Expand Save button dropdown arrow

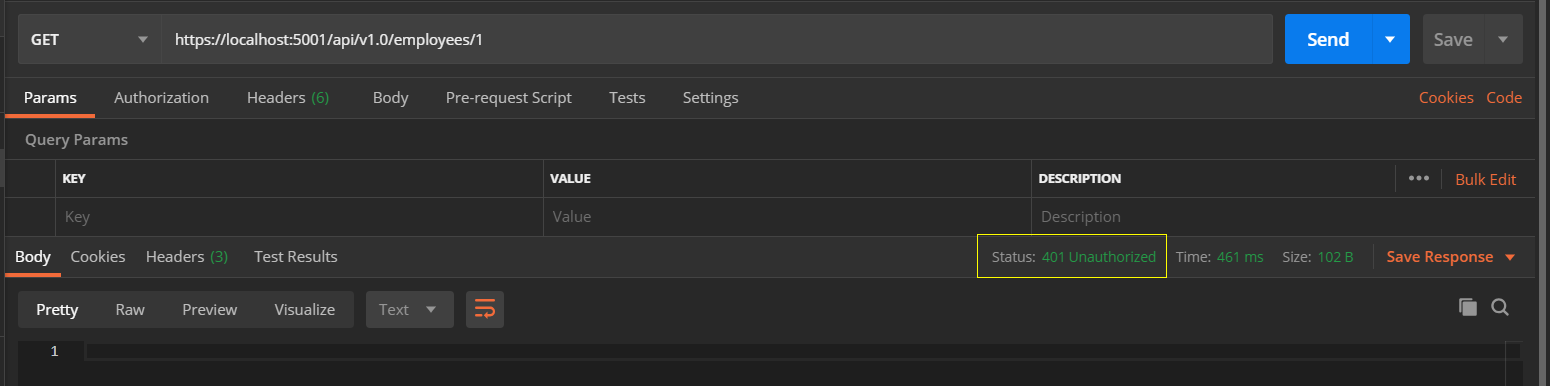point(1503,39)
